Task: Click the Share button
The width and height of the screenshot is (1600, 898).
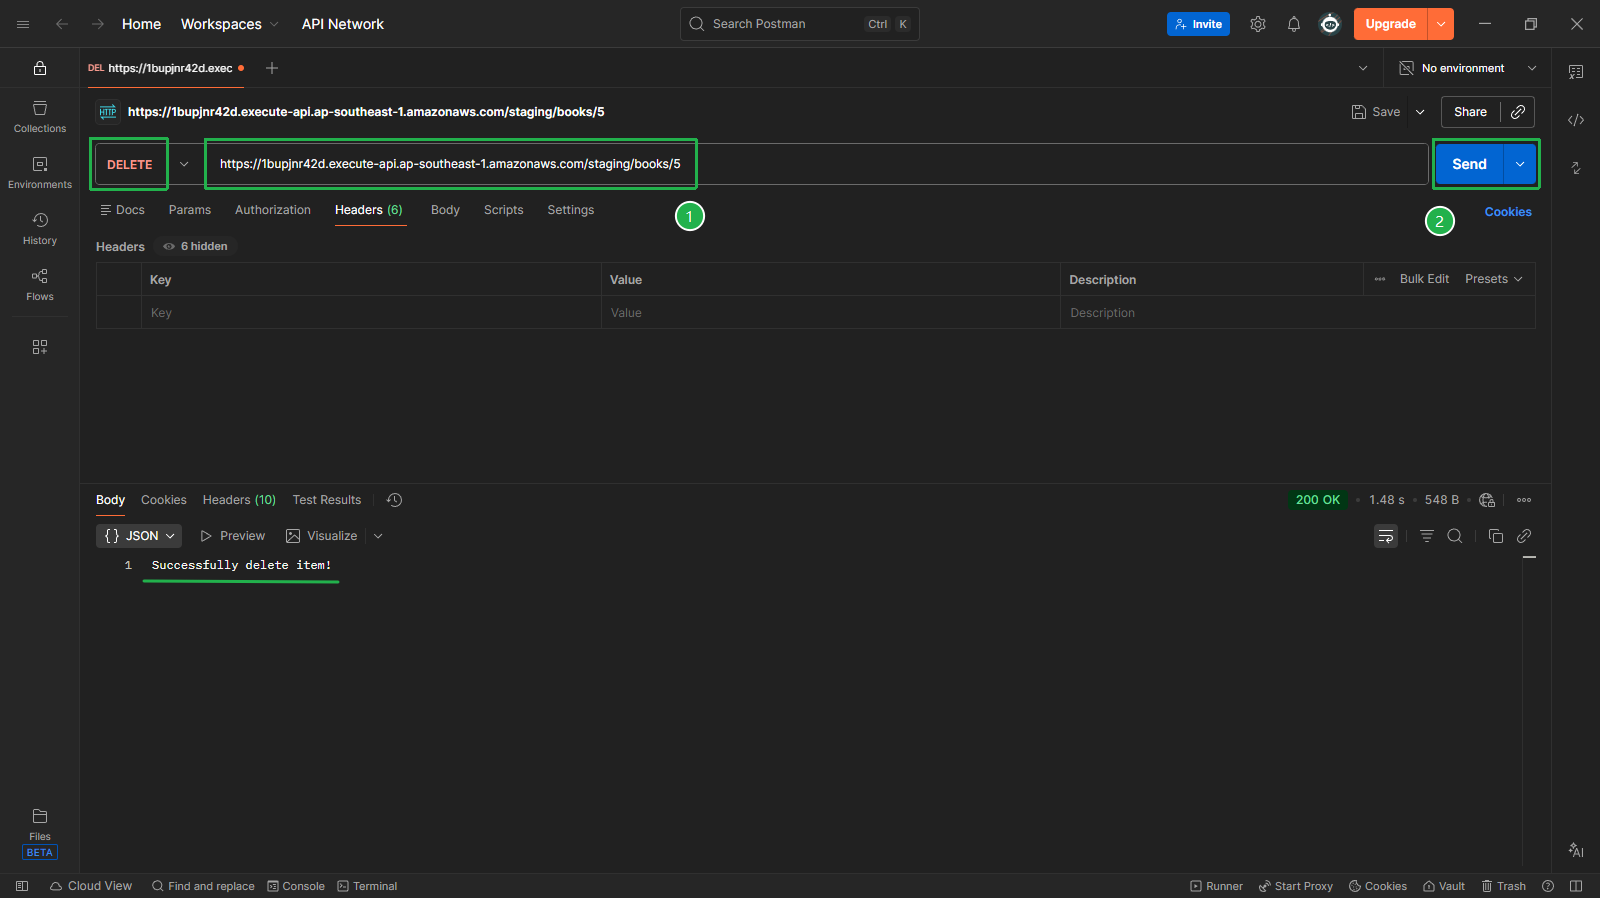Action: [x=1470, y=112]
